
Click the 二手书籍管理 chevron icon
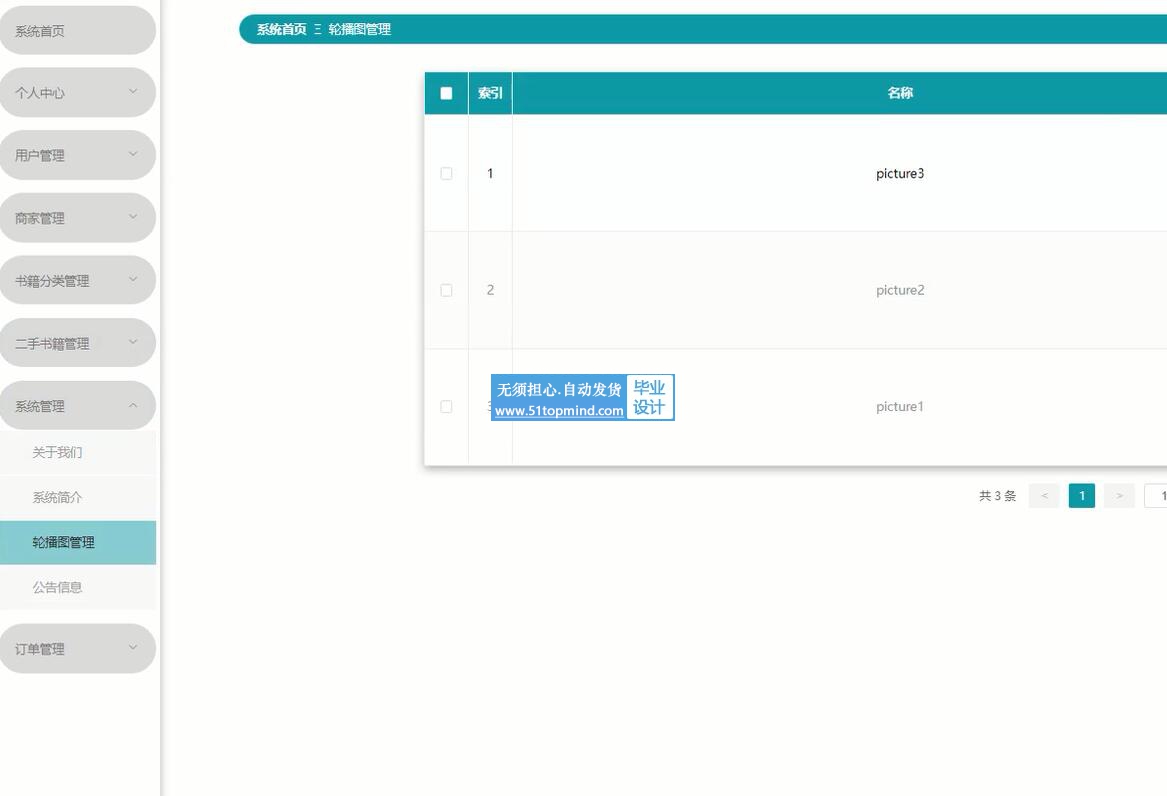click(133, 343)
